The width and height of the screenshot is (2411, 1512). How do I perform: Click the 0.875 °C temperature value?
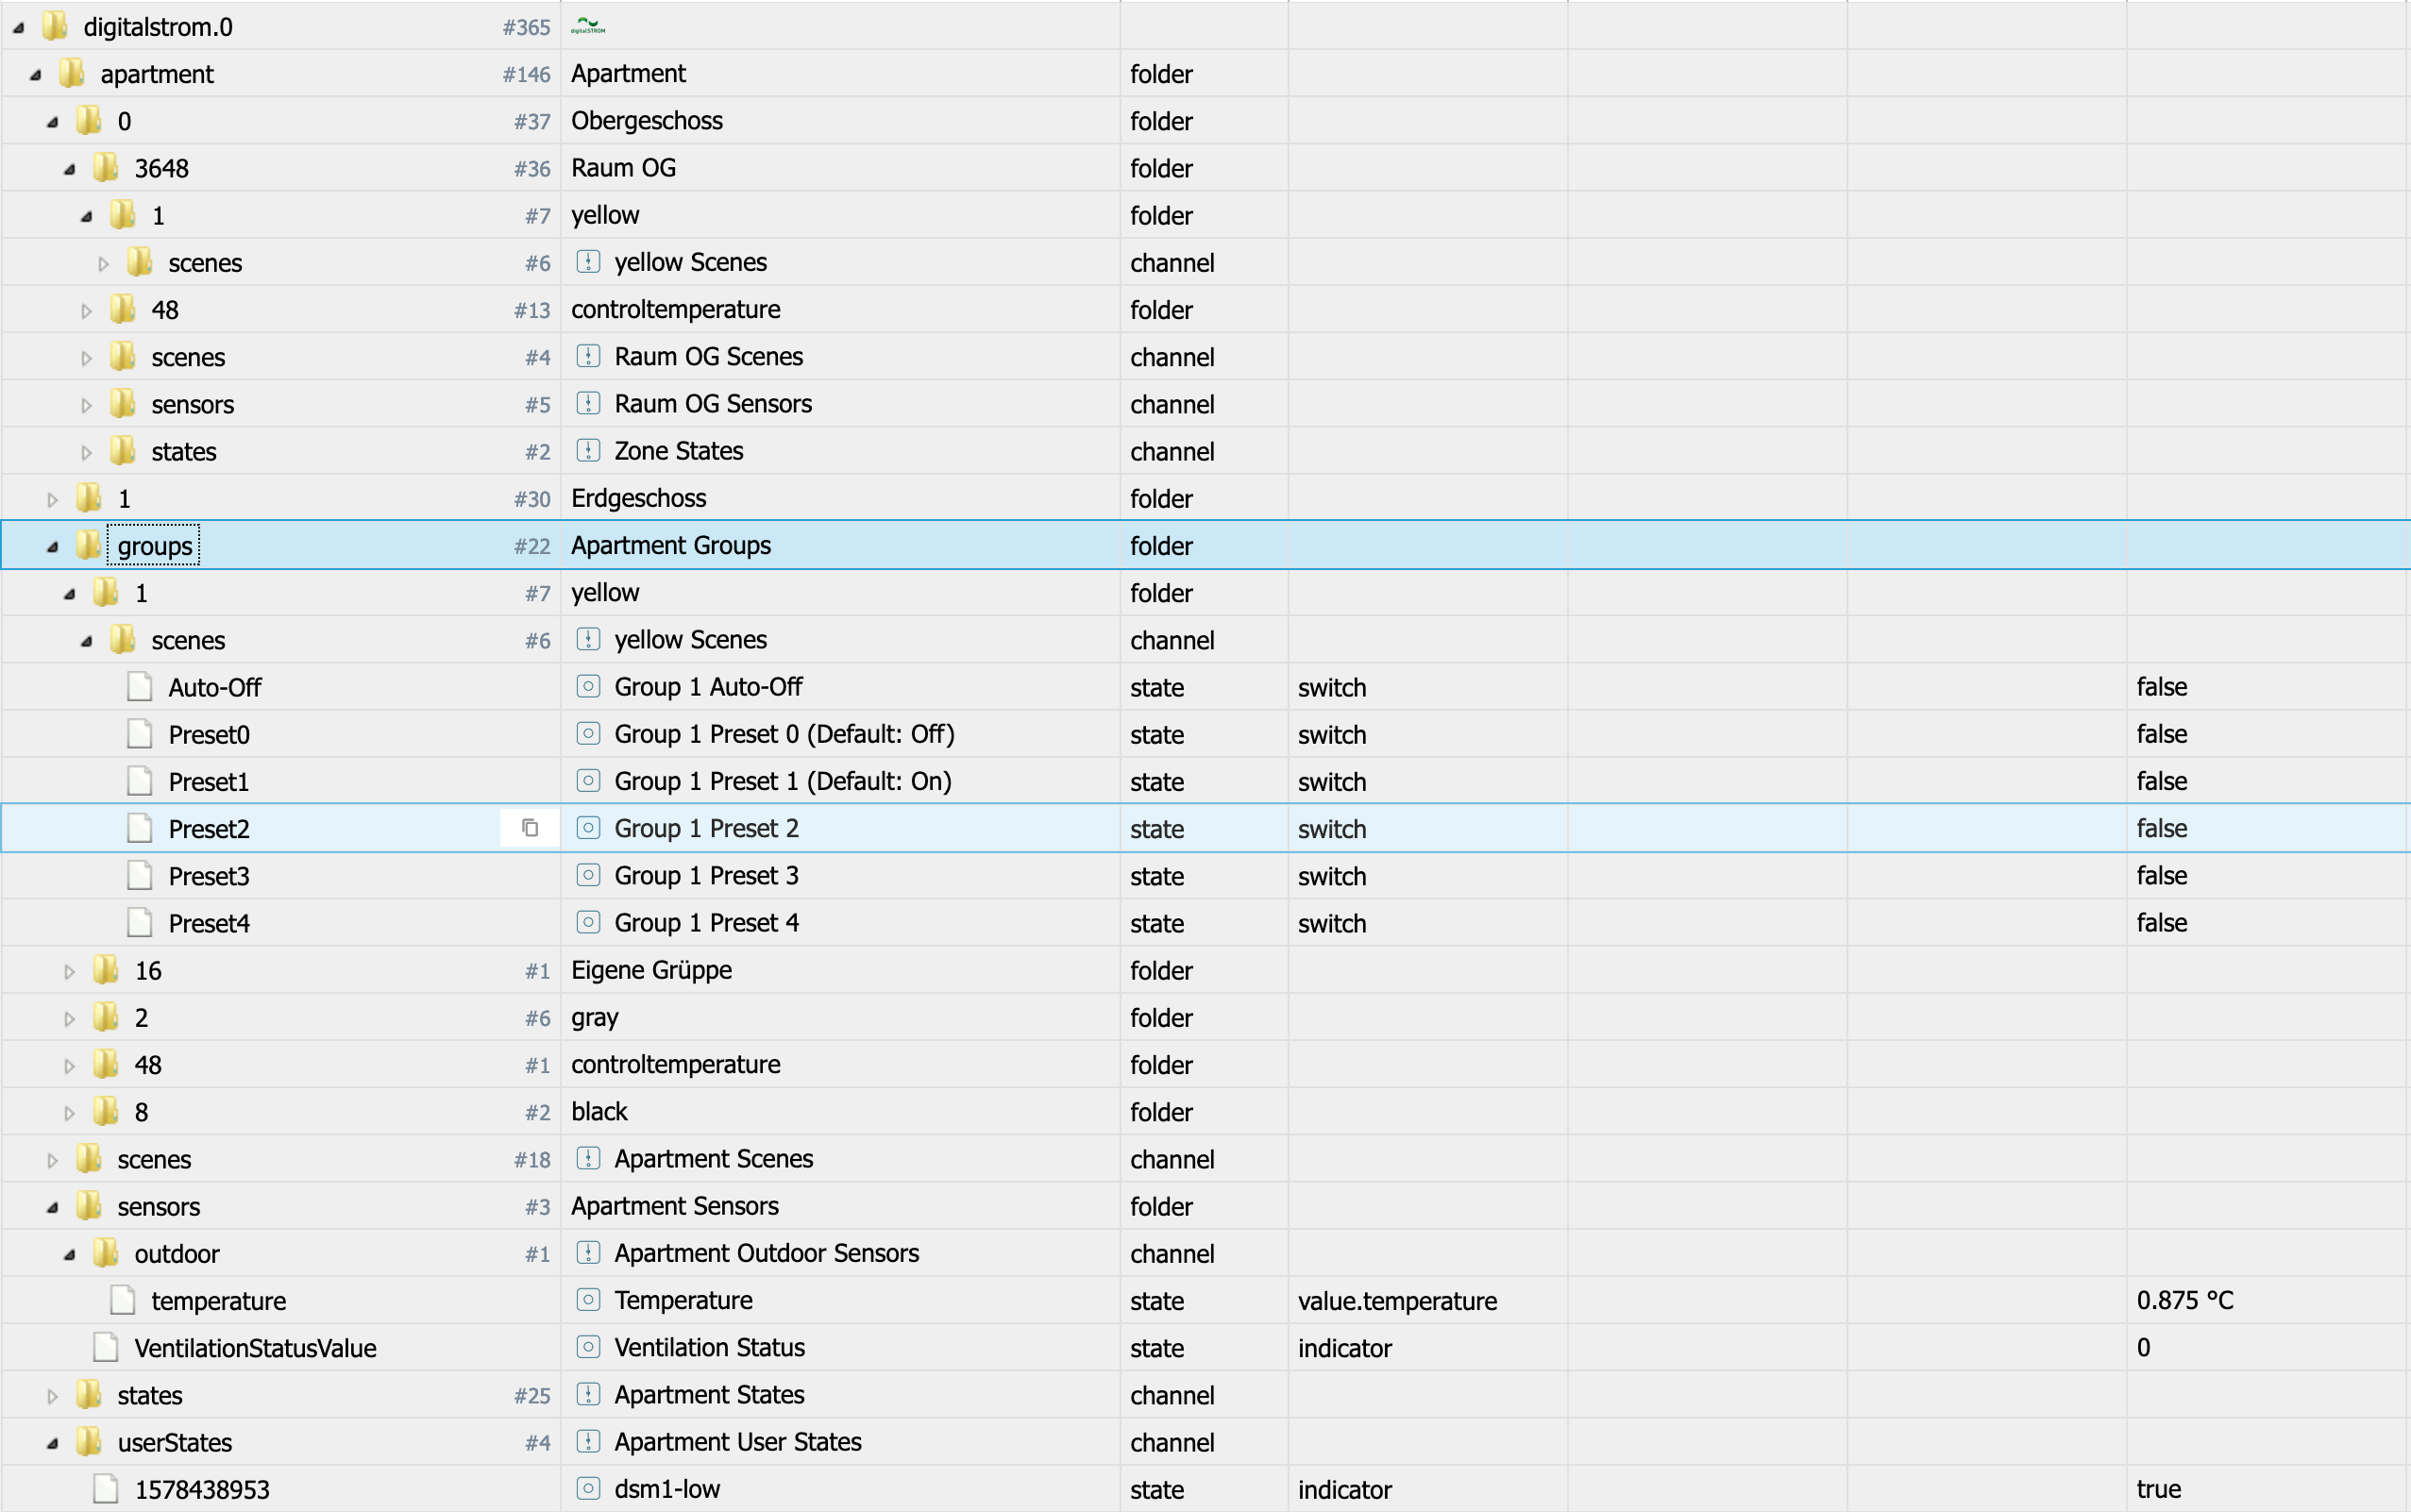[2184, 1300]
